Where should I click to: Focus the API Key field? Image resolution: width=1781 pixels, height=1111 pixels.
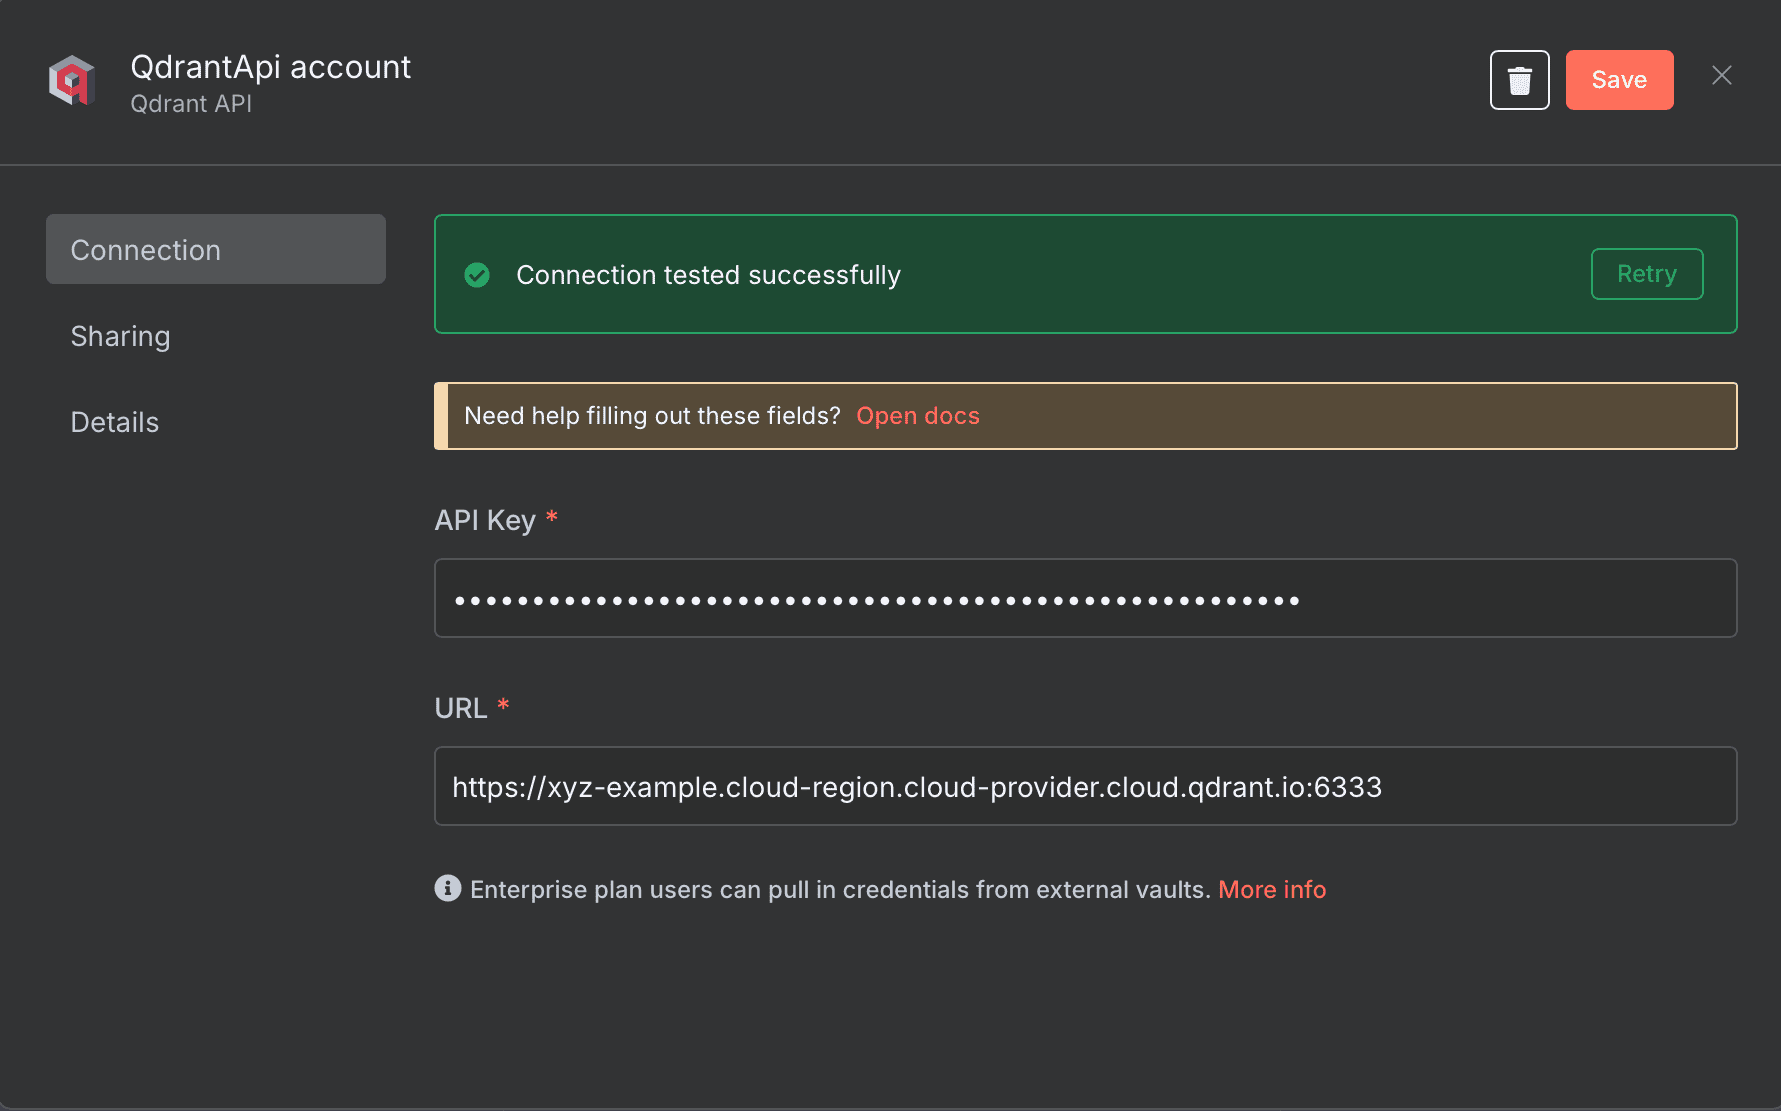1085,598
